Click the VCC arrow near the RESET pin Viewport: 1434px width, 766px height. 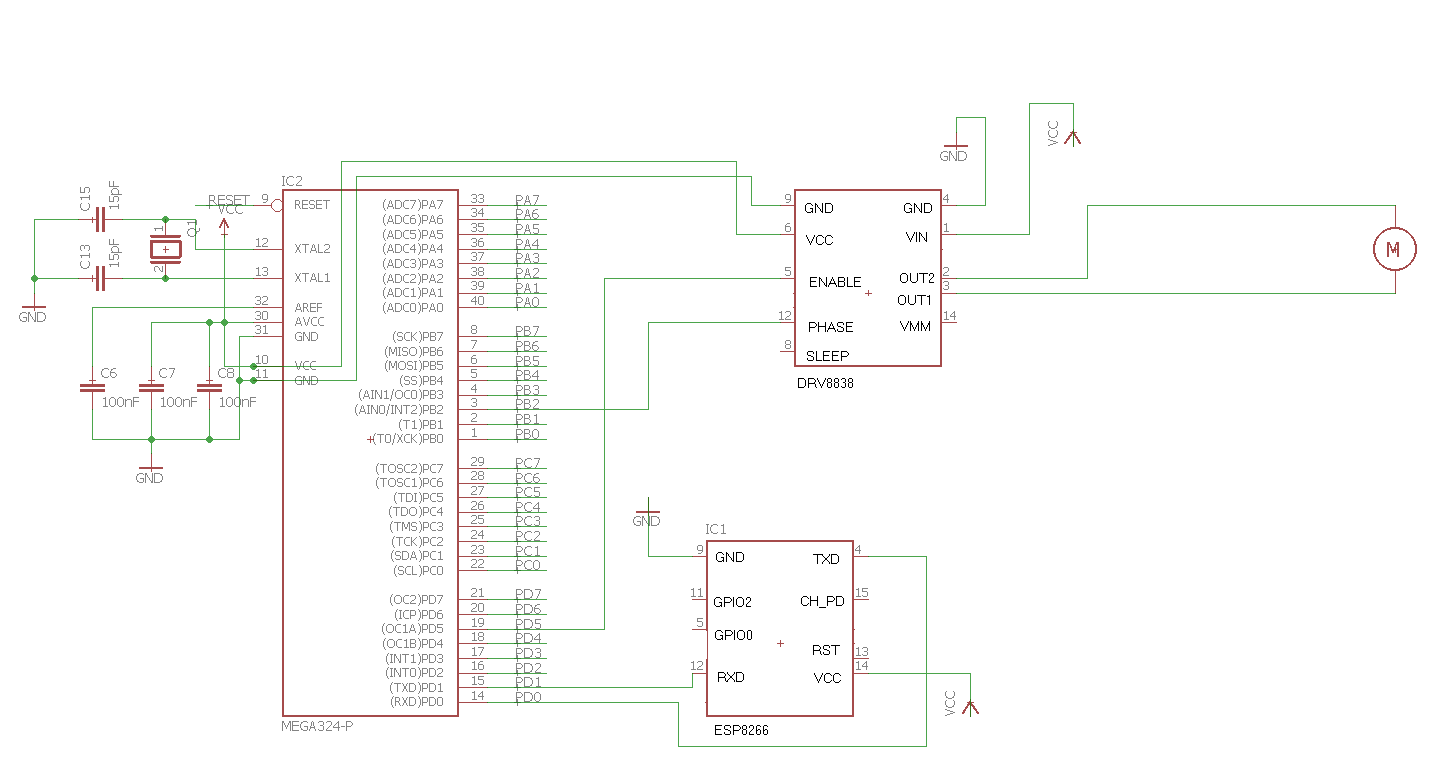click(224, 224)
